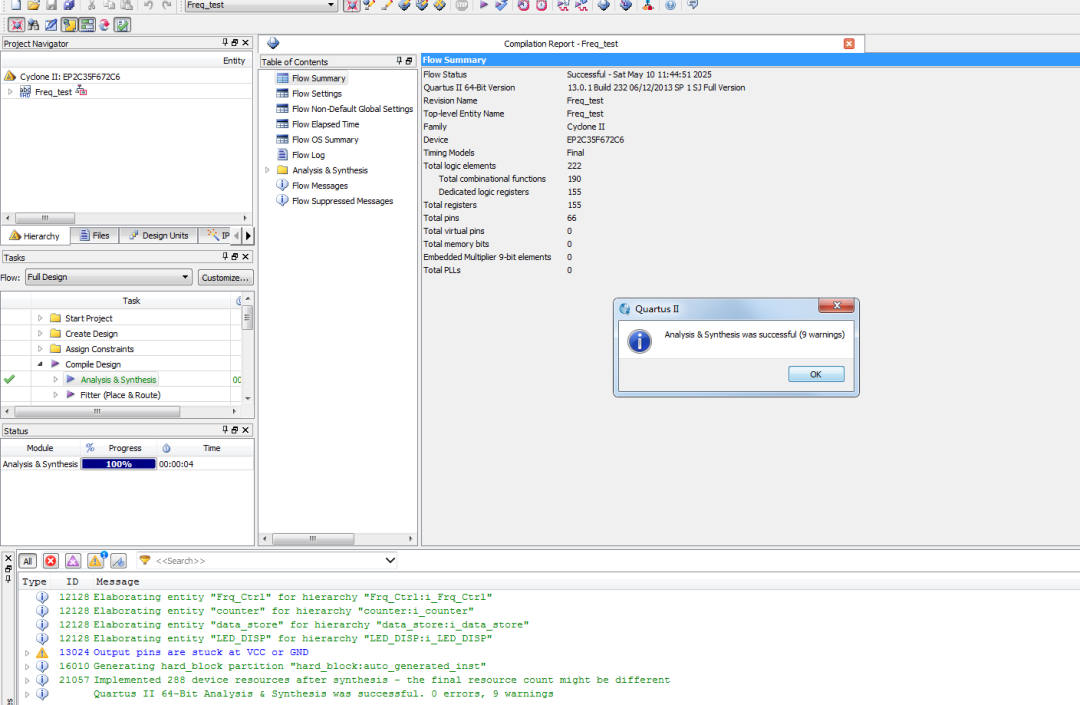Toggle the All messages filter button
Viewport: 1080px width, 705px height.
28,561
